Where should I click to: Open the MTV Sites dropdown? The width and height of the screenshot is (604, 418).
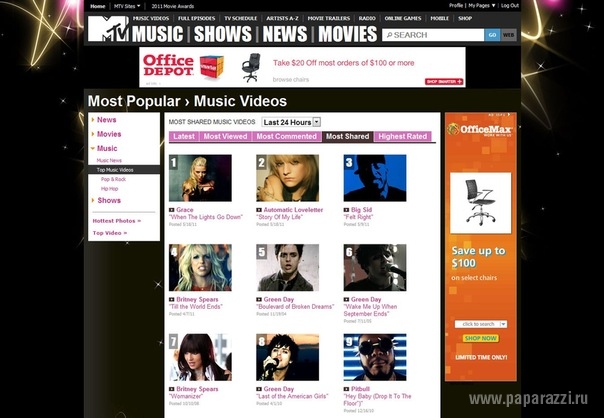(x=127, y=6)
